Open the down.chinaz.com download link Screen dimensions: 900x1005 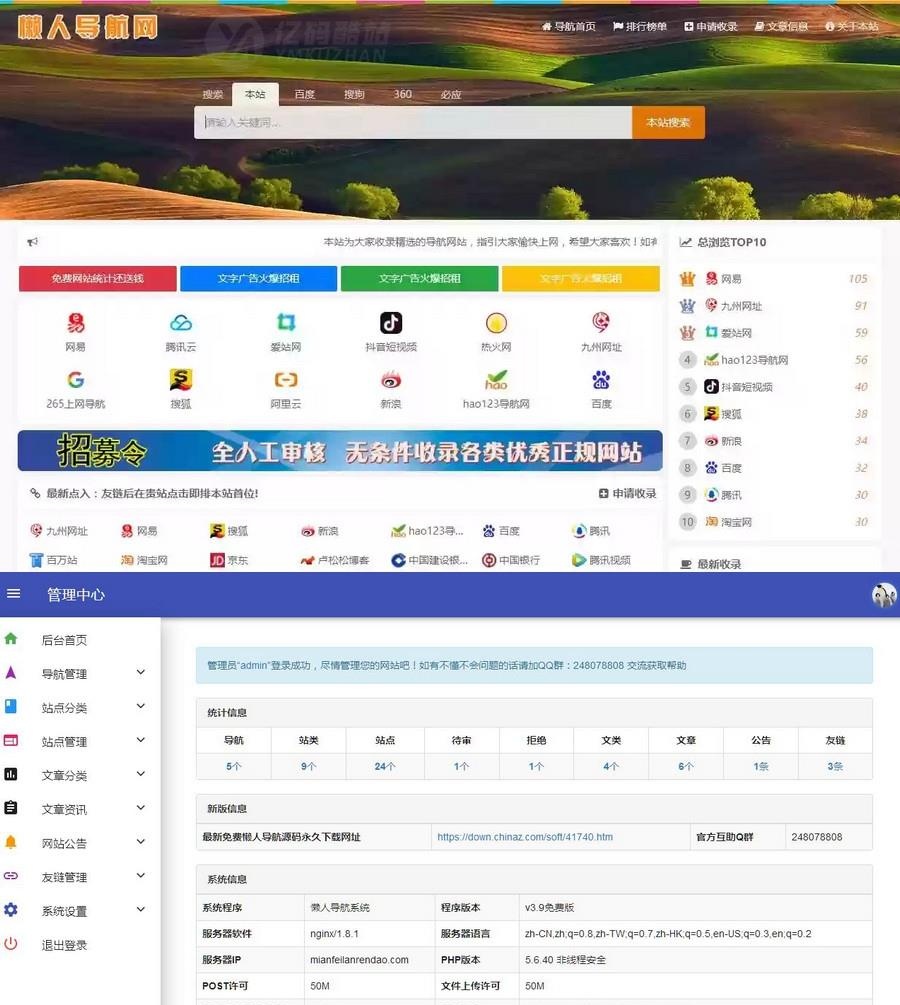pos(525,836)
